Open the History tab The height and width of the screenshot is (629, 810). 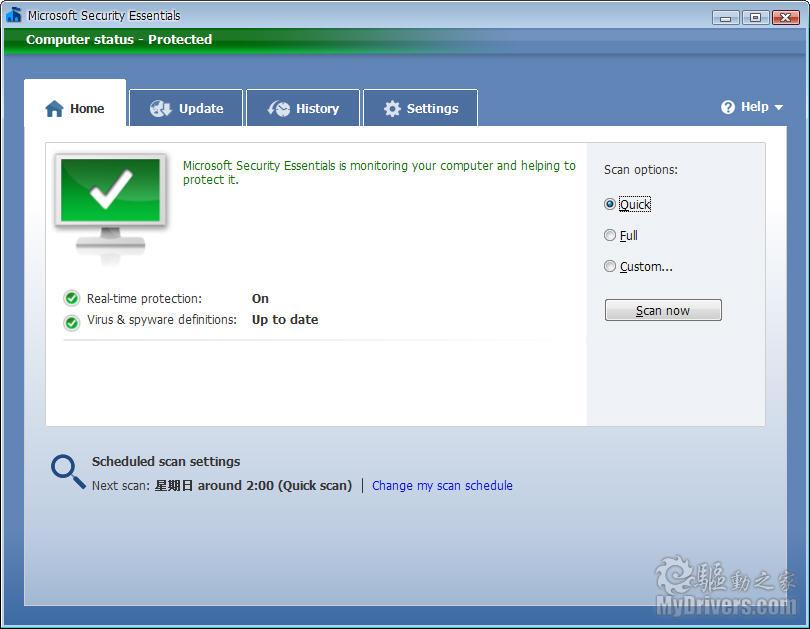tap(303, 108)
